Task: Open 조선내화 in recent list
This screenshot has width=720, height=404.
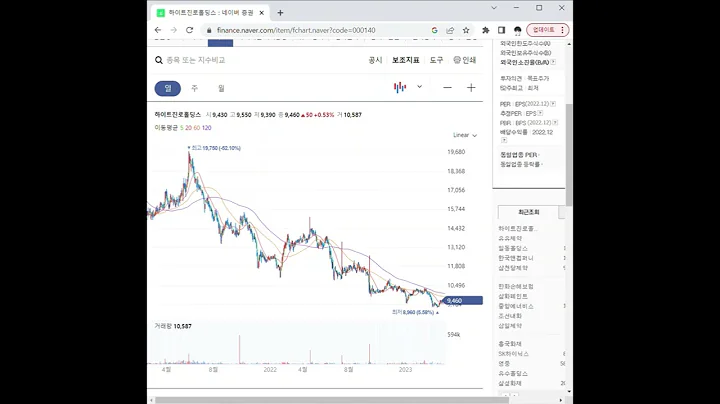Action: coord(510,316)
